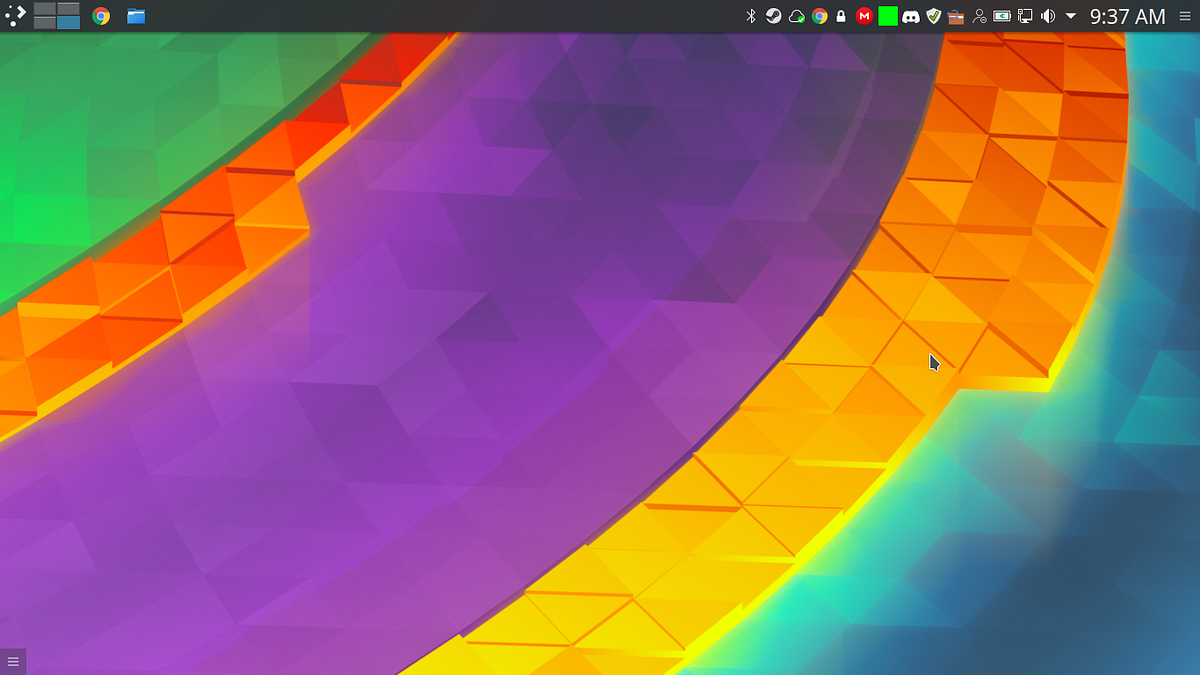This screenshot has height=675, width=1200.
Task: Open the desktop toolbox menu
Action: 14,660
